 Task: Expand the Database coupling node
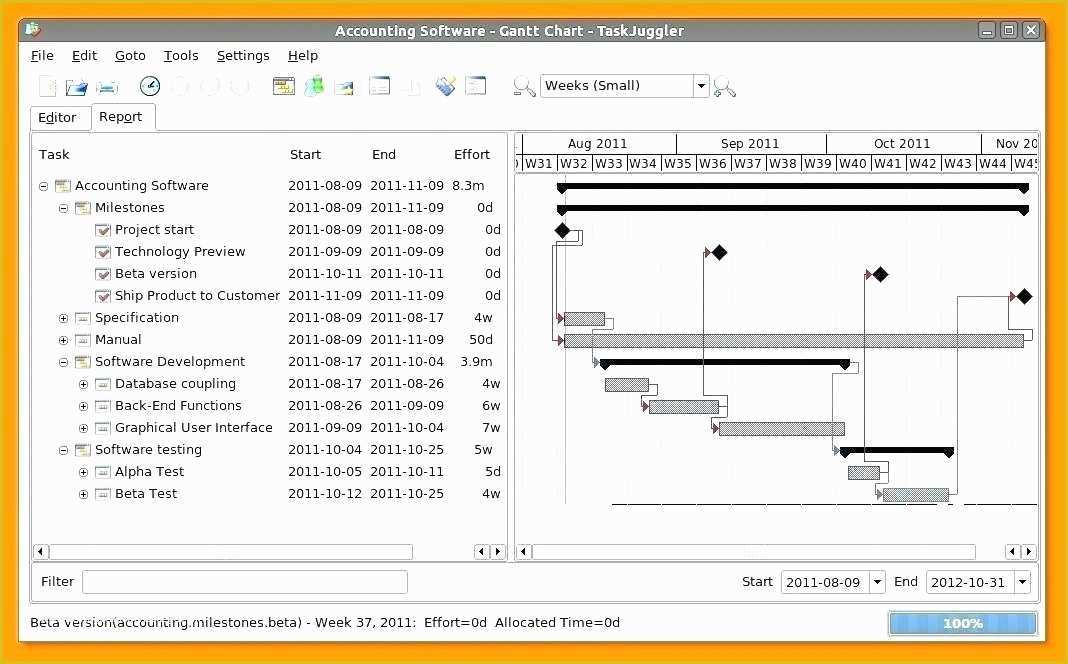pyautogui.click(x=83, y=384)
